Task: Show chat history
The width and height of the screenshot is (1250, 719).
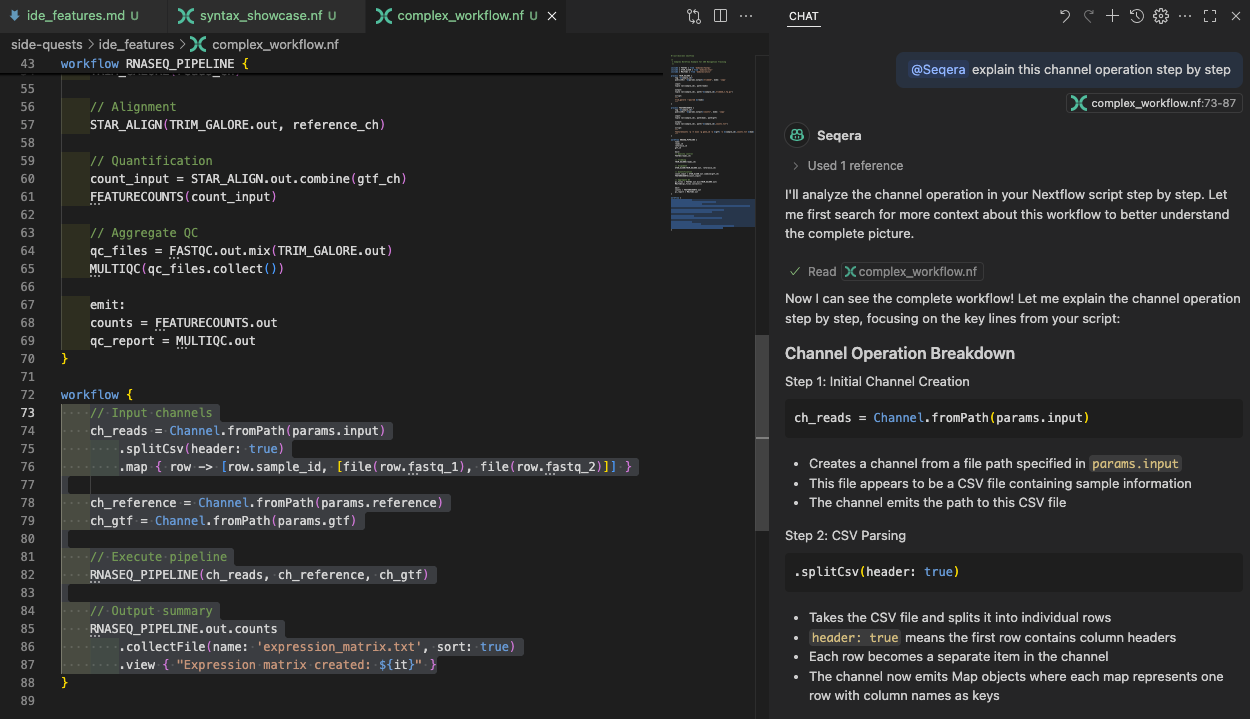Action: point(1137,16)
